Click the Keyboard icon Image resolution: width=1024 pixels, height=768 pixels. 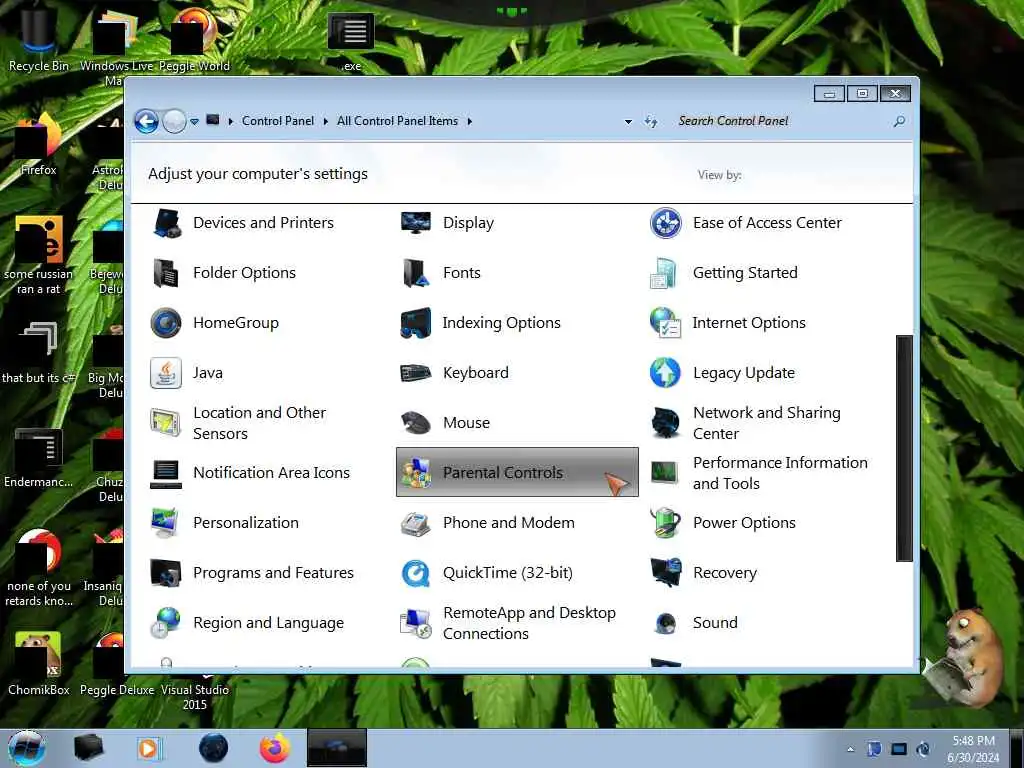(x=416, y=373)
